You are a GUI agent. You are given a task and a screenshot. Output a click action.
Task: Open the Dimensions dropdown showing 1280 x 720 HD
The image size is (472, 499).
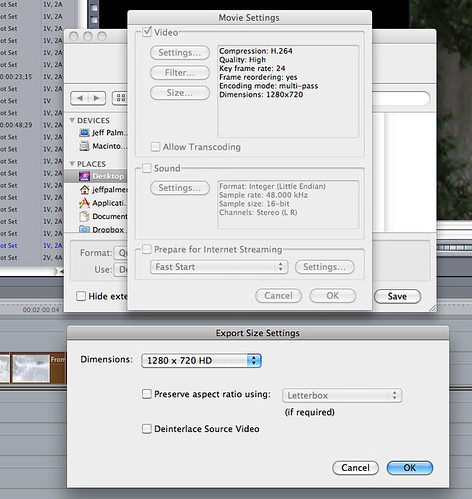(x=201, y=361)
